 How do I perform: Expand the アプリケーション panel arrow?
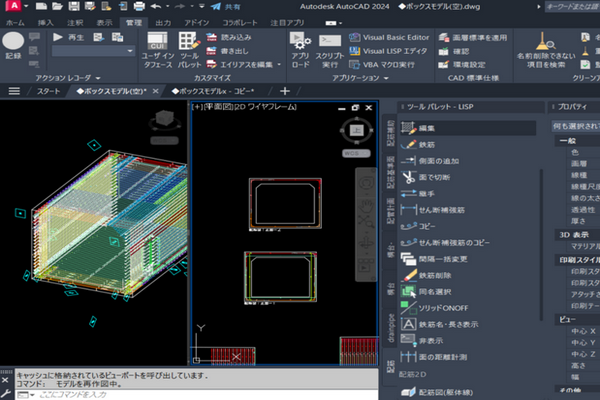pos(386,78)
